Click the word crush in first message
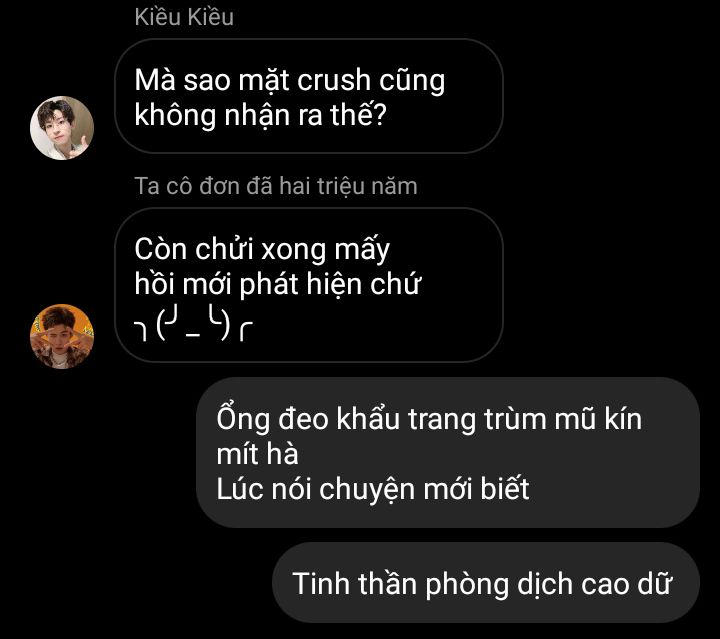The width and height of the screenshot is (720, 639). point(334,80)
